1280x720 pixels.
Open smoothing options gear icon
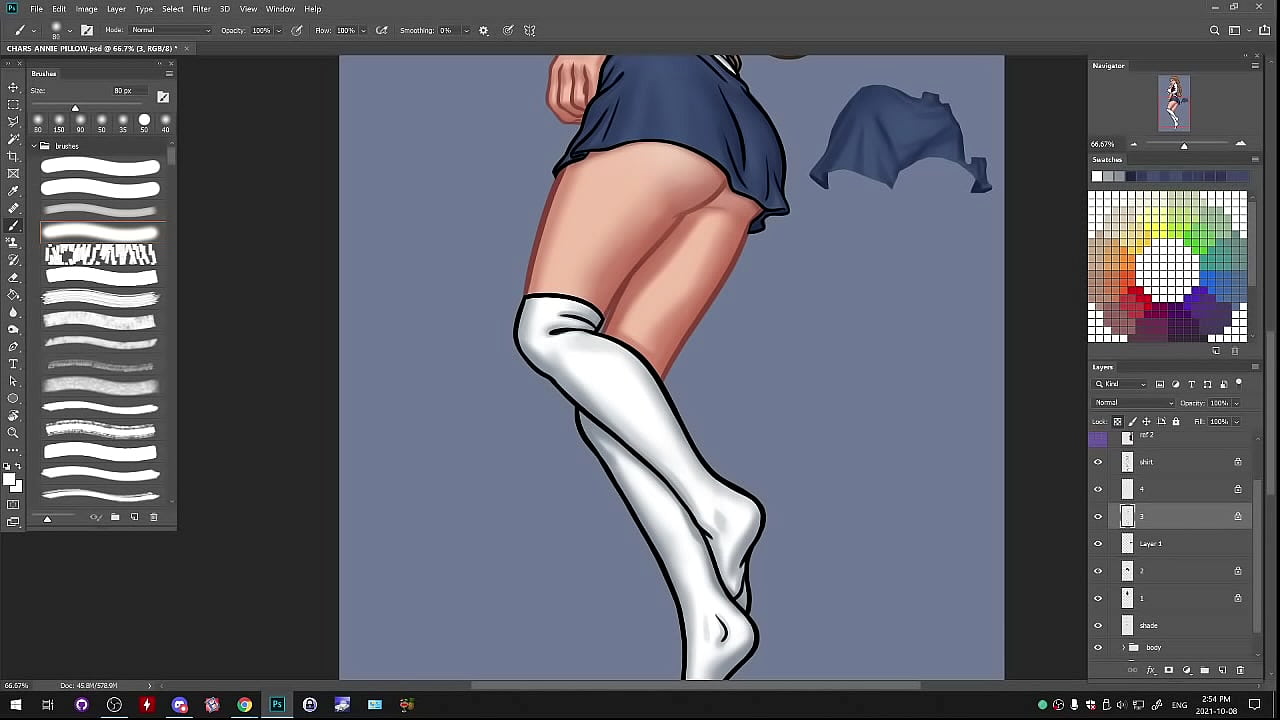484,31
